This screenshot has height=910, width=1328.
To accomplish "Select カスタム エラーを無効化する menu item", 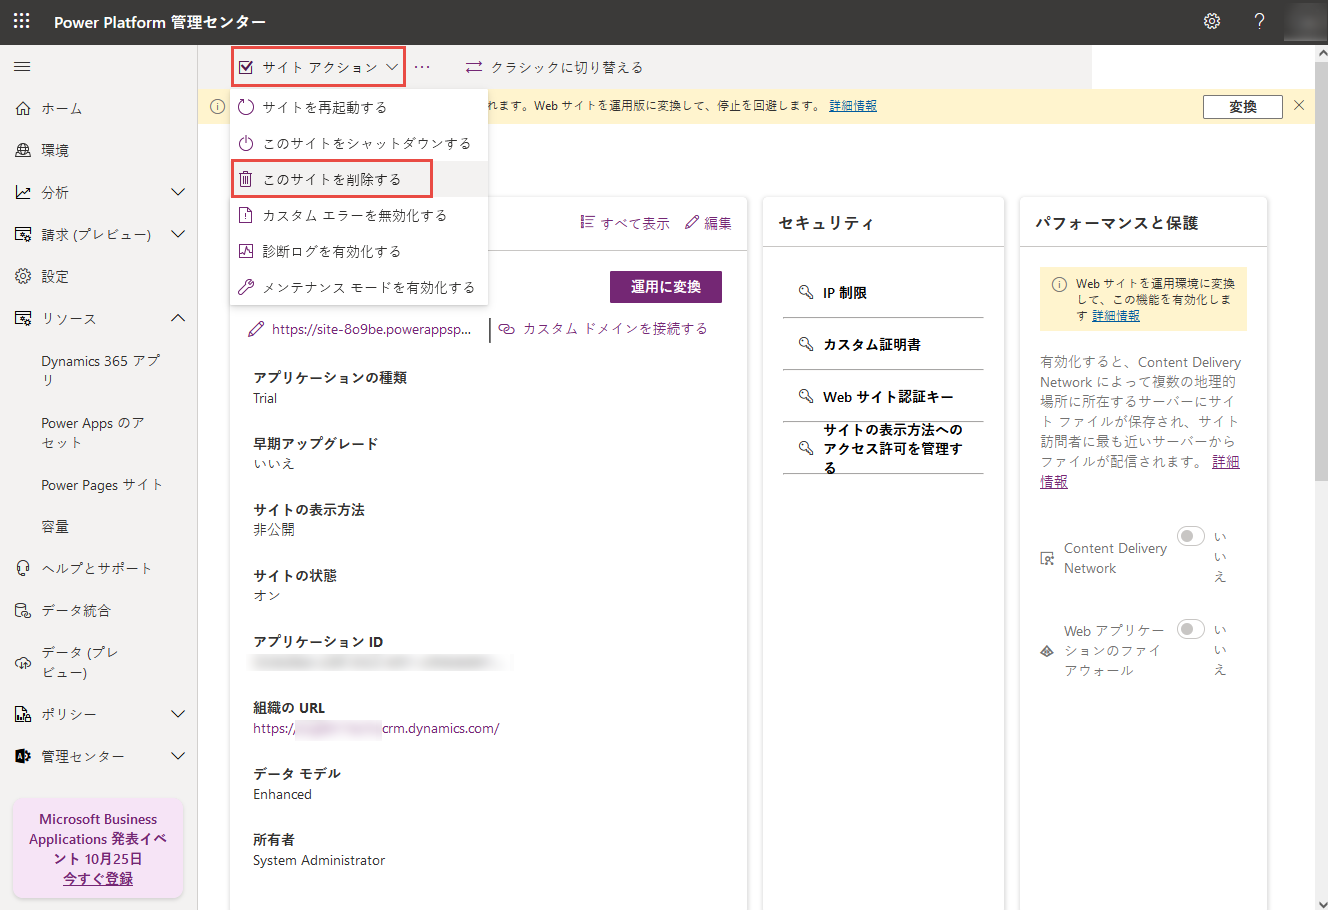I will [x=359, y=215].
